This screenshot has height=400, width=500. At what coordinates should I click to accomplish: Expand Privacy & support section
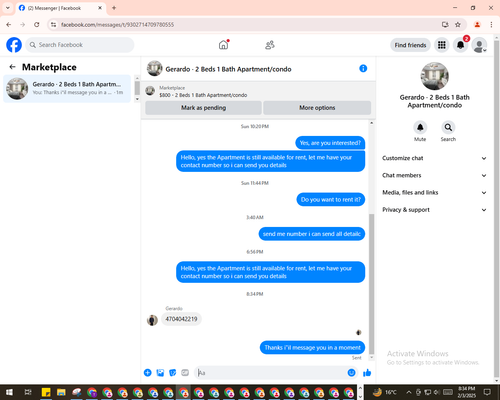[x=434, y=210]
